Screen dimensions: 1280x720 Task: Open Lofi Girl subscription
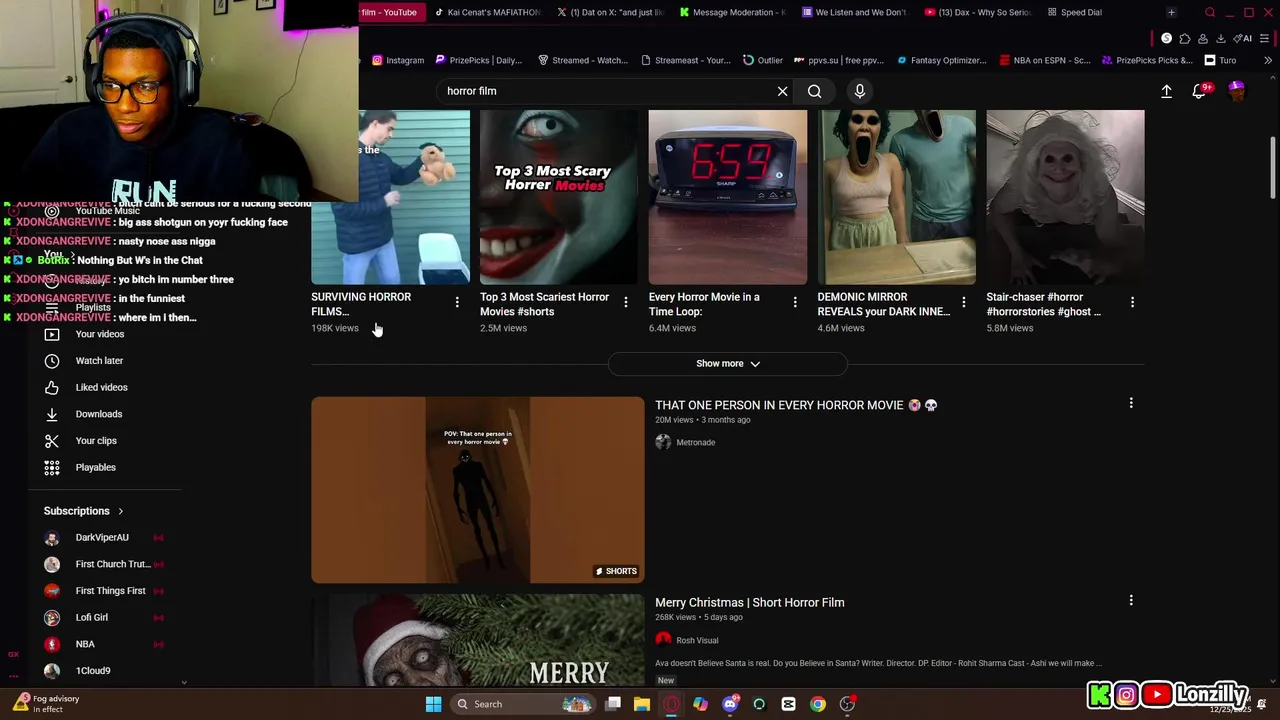(x=92, y=618)
